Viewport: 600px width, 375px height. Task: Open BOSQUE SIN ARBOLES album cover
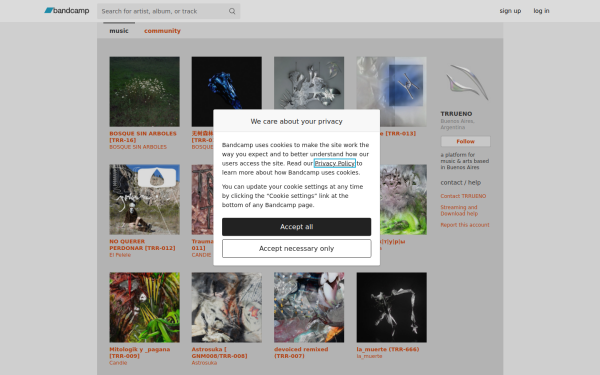tap(145, 92)
